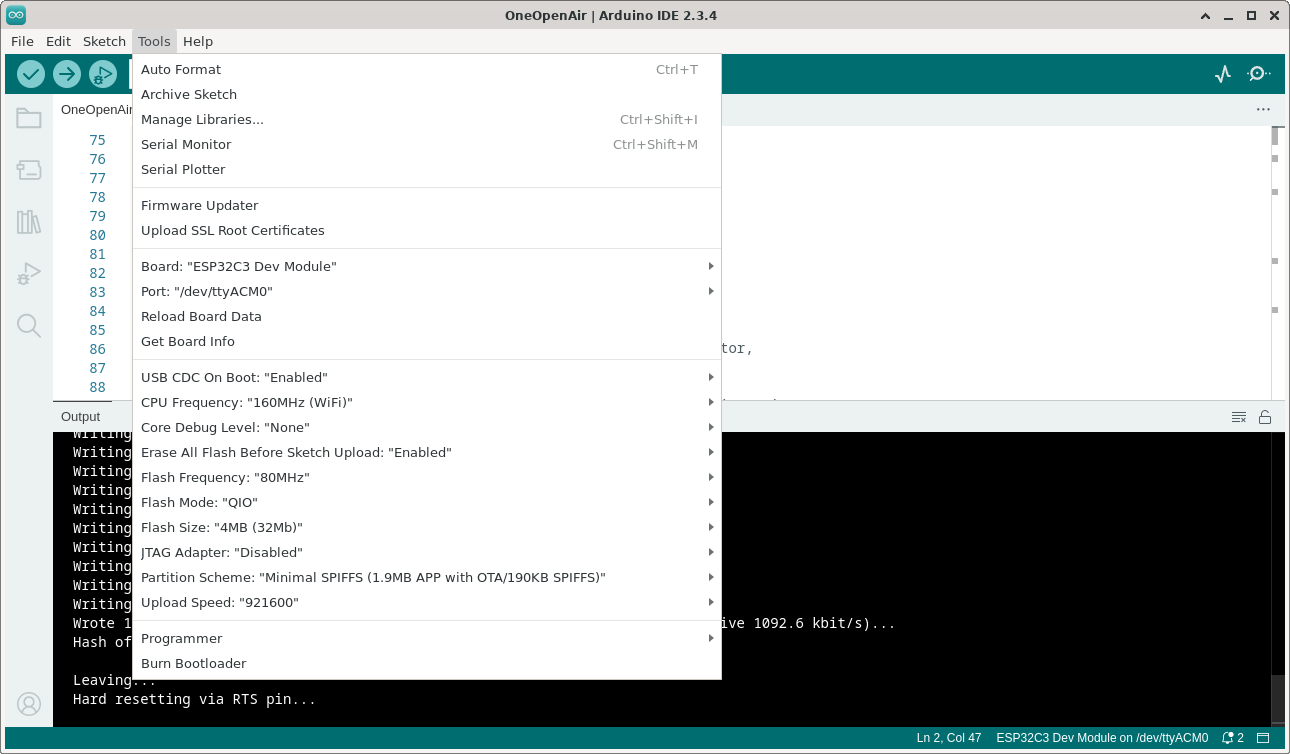
Task: Expand Flash Frequency options
Action: click(427, 477)
